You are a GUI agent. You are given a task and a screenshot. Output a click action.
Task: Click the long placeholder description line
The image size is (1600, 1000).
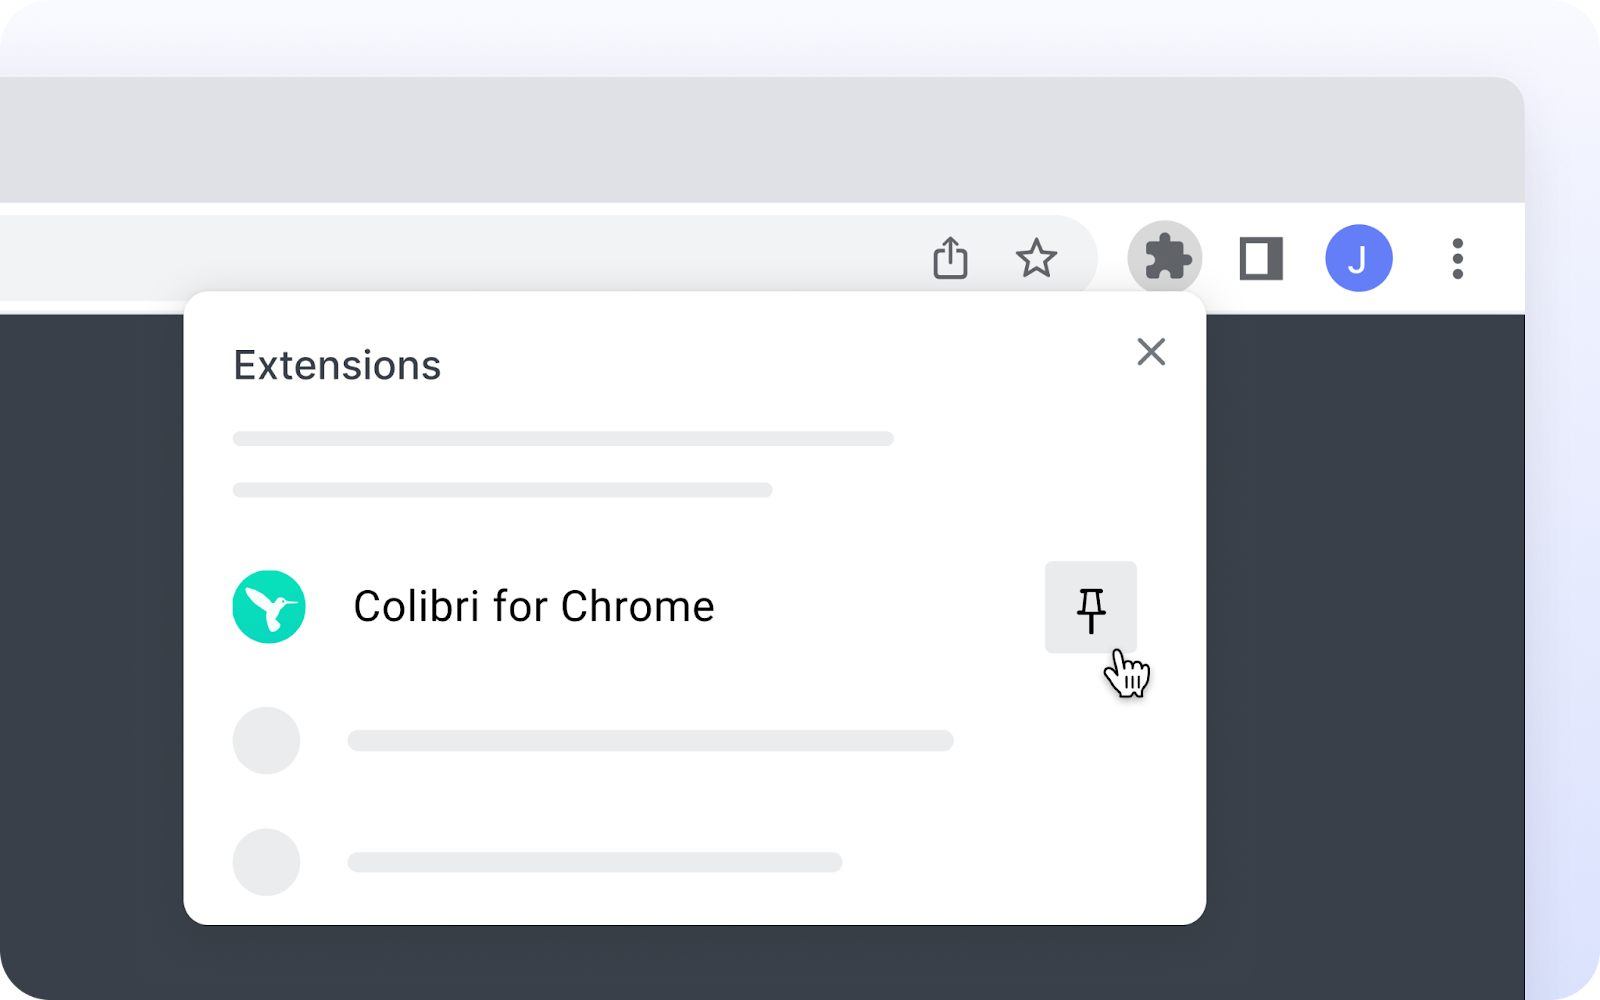[563, 438]
